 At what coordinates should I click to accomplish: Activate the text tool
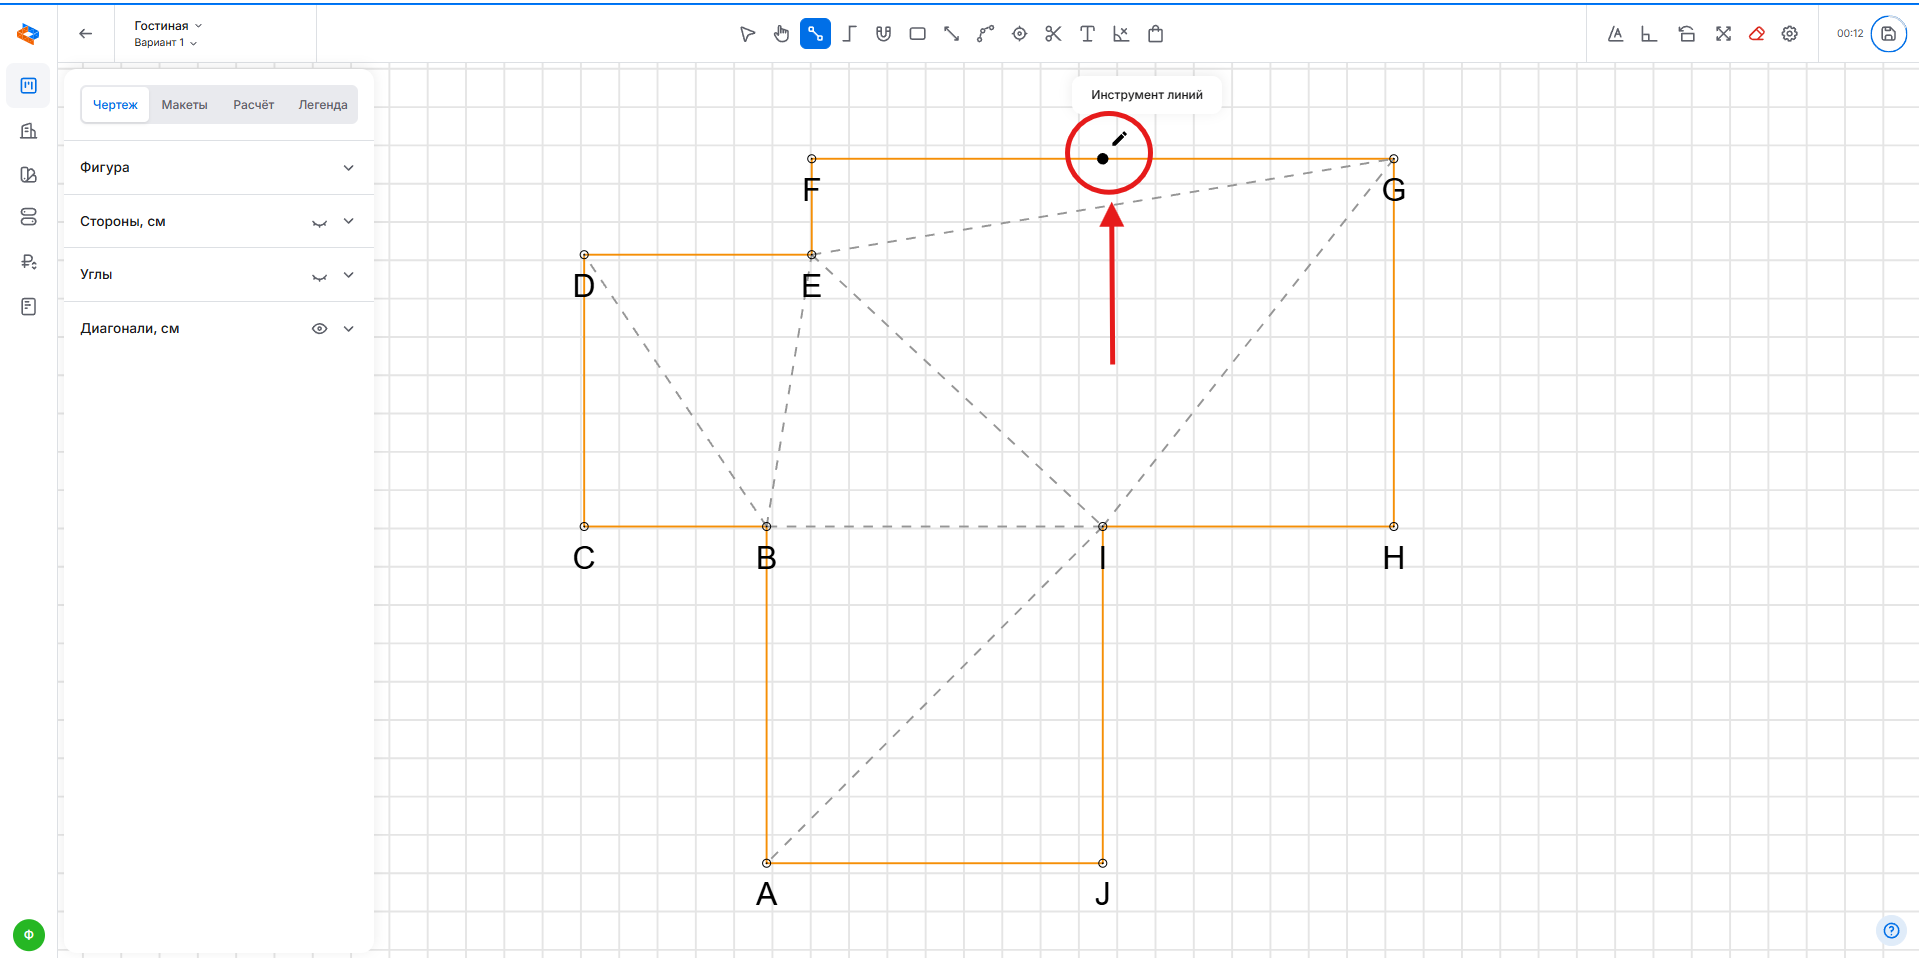tap(1087, 34)
